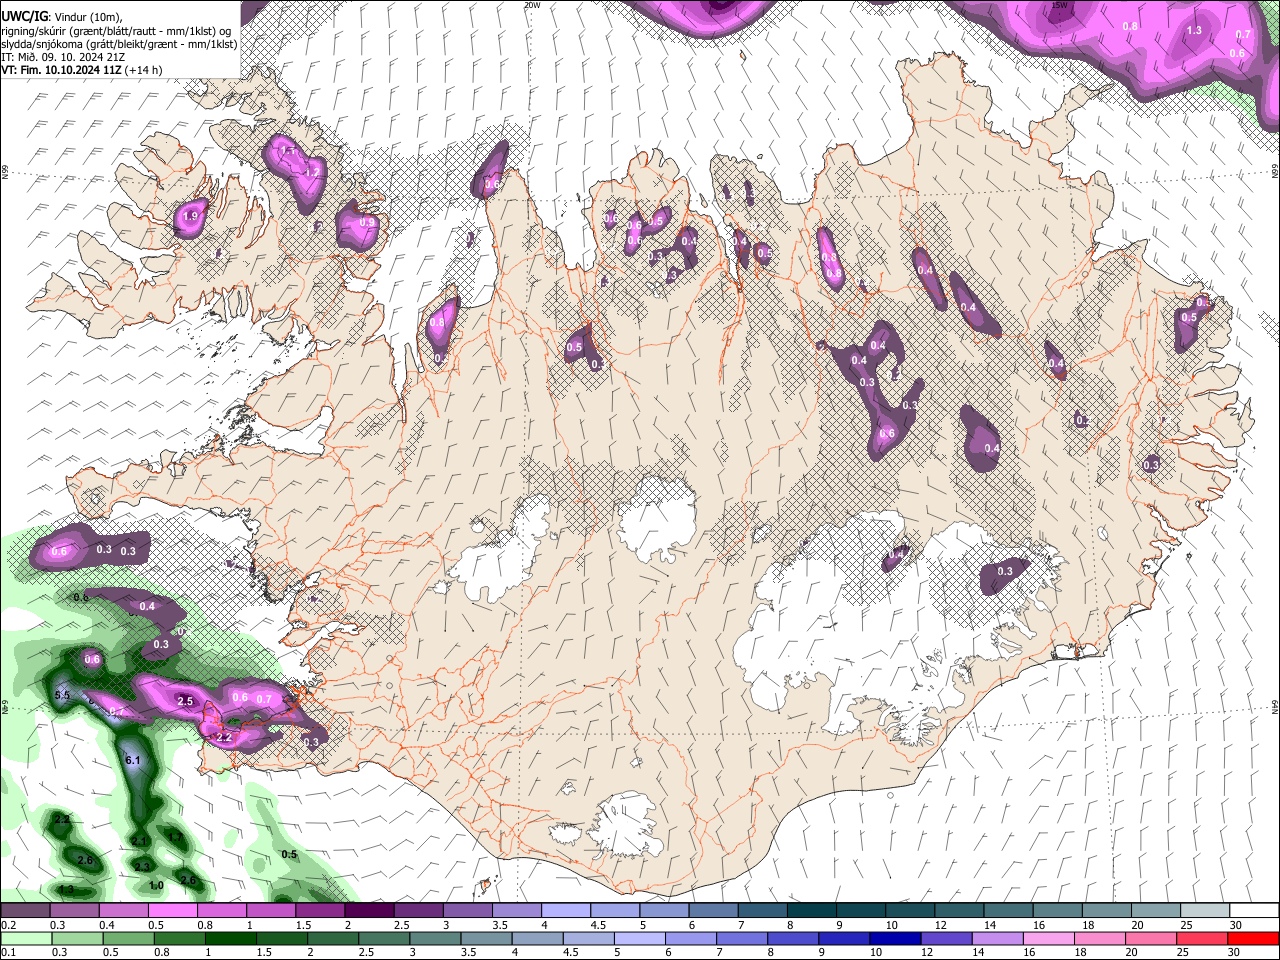Pick the bright pink snow swatch from 0.5 to 0.8

click(x=172, y=910)
